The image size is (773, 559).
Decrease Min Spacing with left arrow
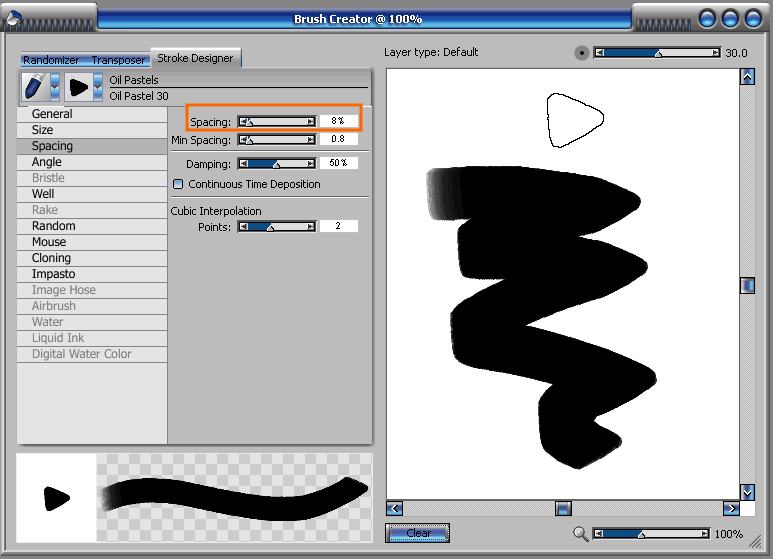click(244, 140)
